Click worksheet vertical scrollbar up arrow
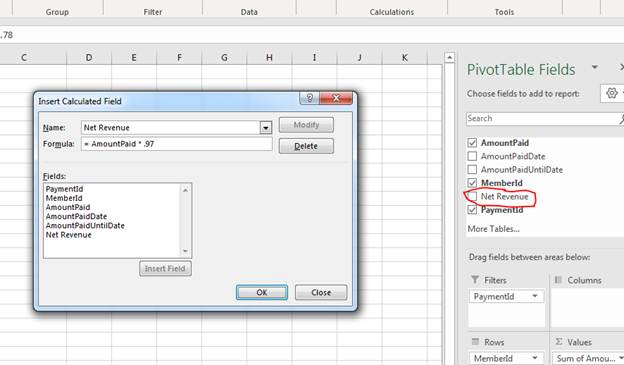Viewport: 624px width, 365px height. coord(449,58)
